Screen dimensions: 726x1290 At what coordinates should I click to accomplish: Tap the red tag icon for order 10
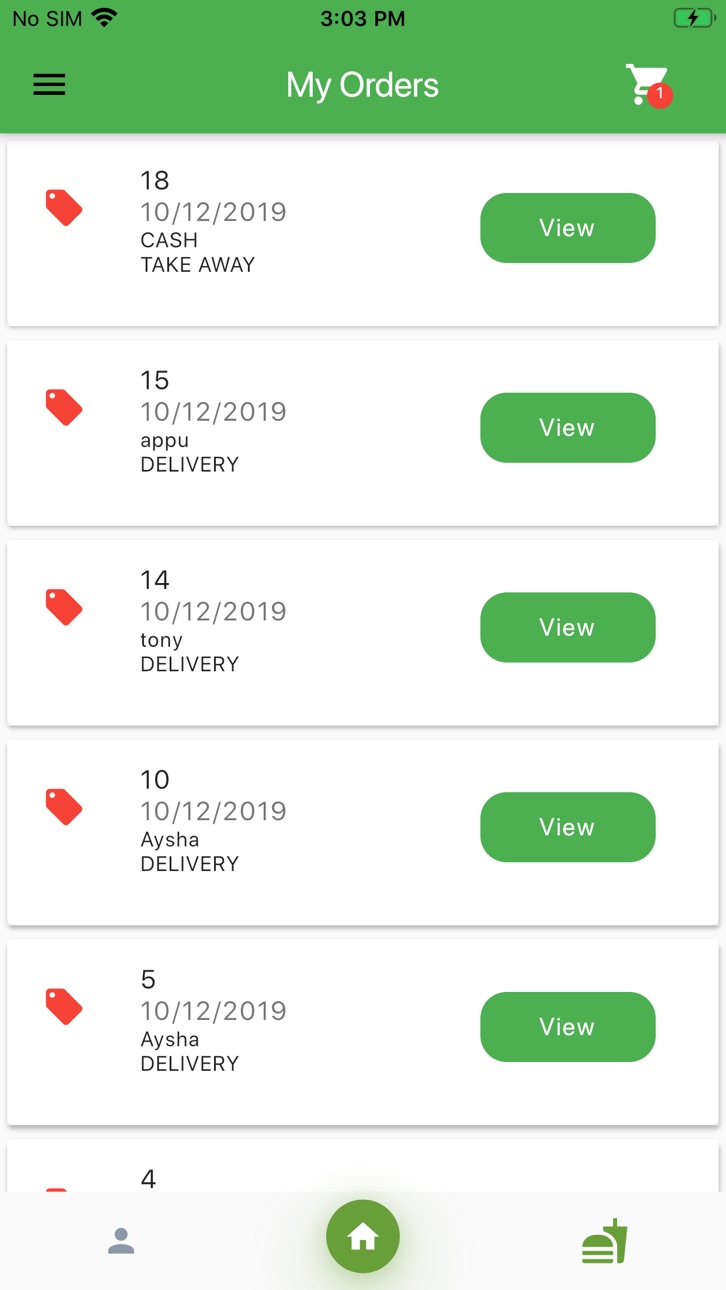64,807
